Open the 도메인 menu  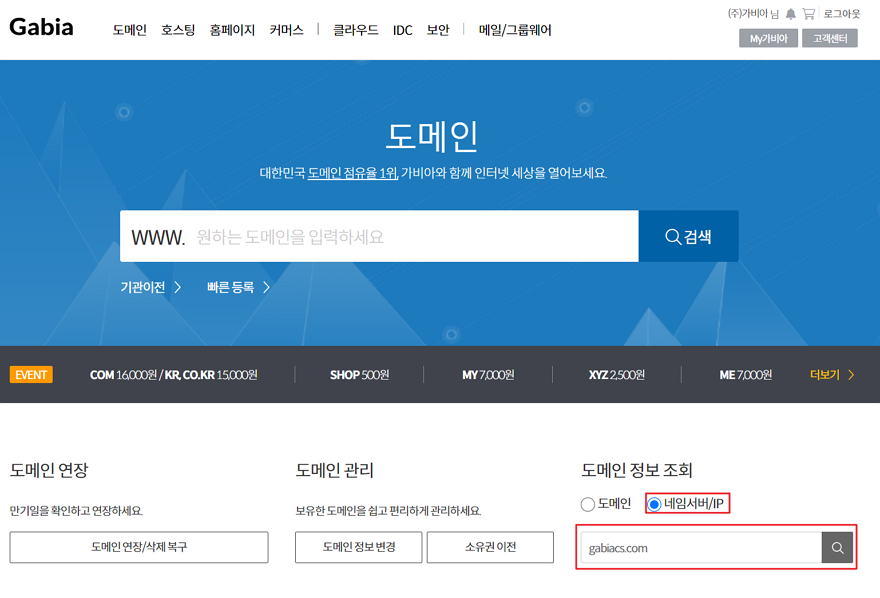pos(130,30)
